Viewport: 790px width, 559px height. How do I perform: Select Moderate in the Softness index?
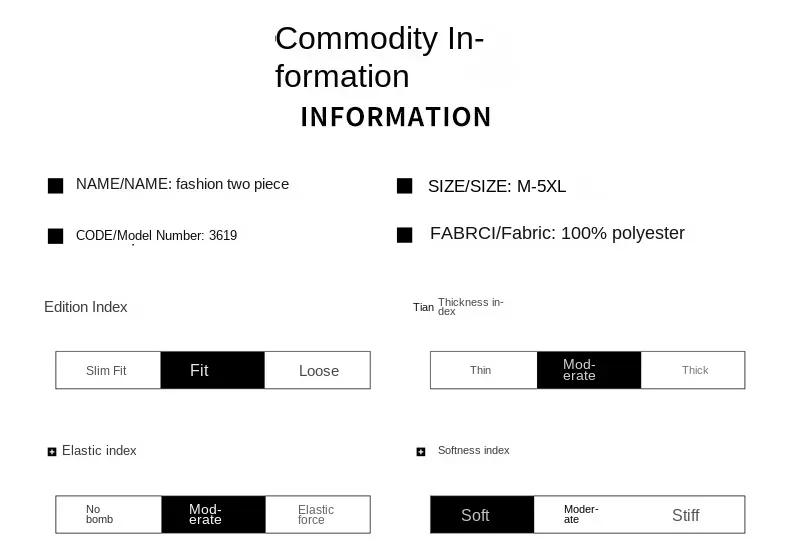click(x=587, y=514)
